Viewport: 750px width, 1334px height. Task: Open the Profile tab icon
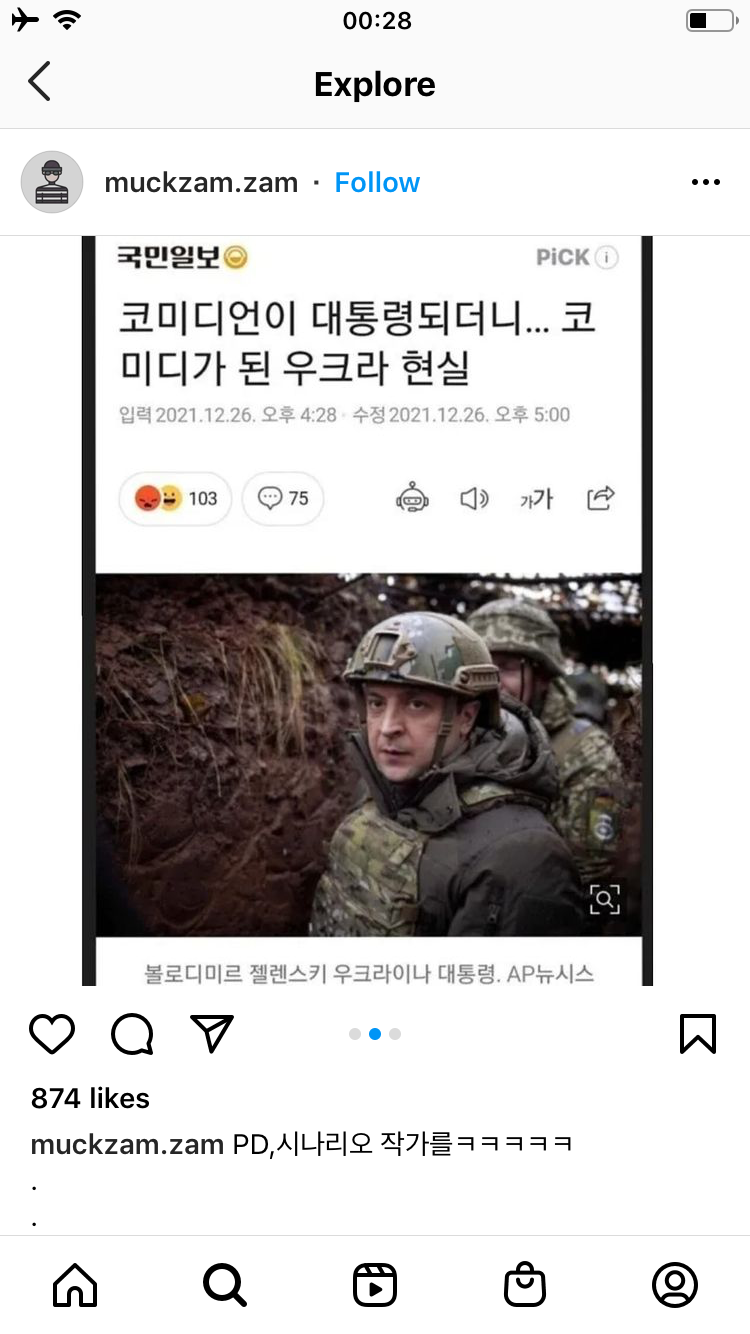(x=675, y=1285)
